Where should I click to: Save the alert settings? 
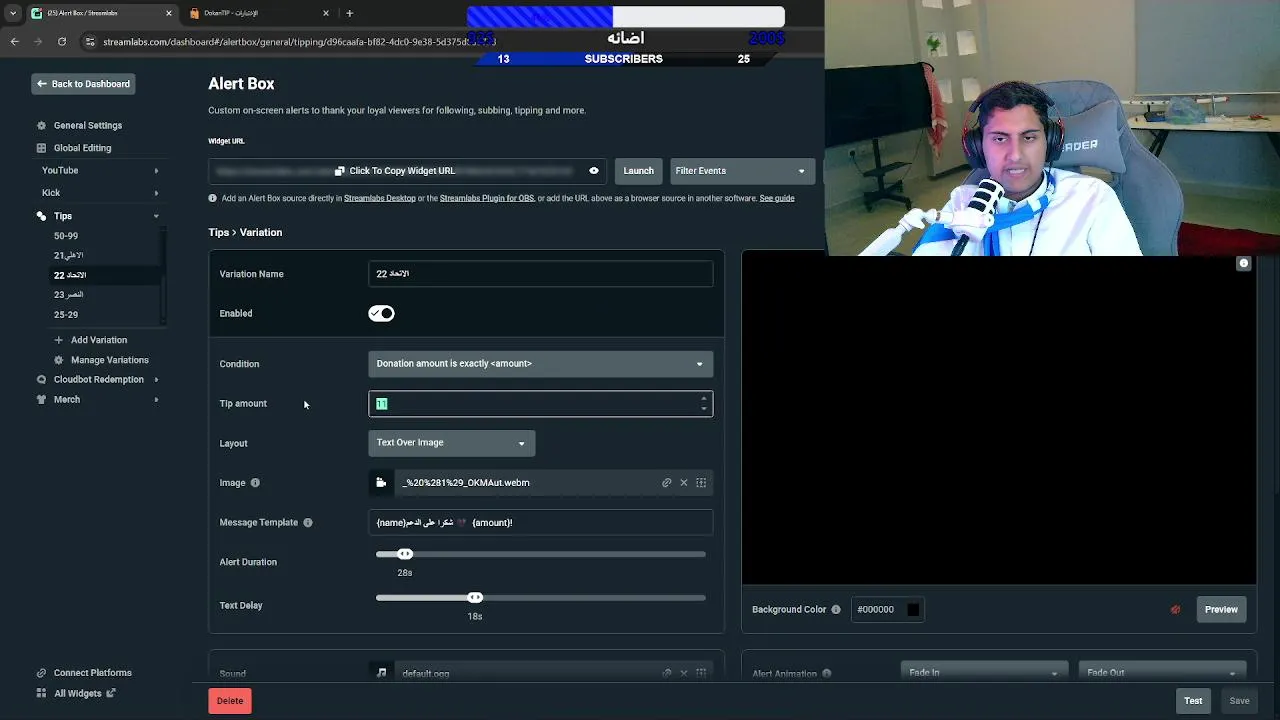(x=1239, y=701)
